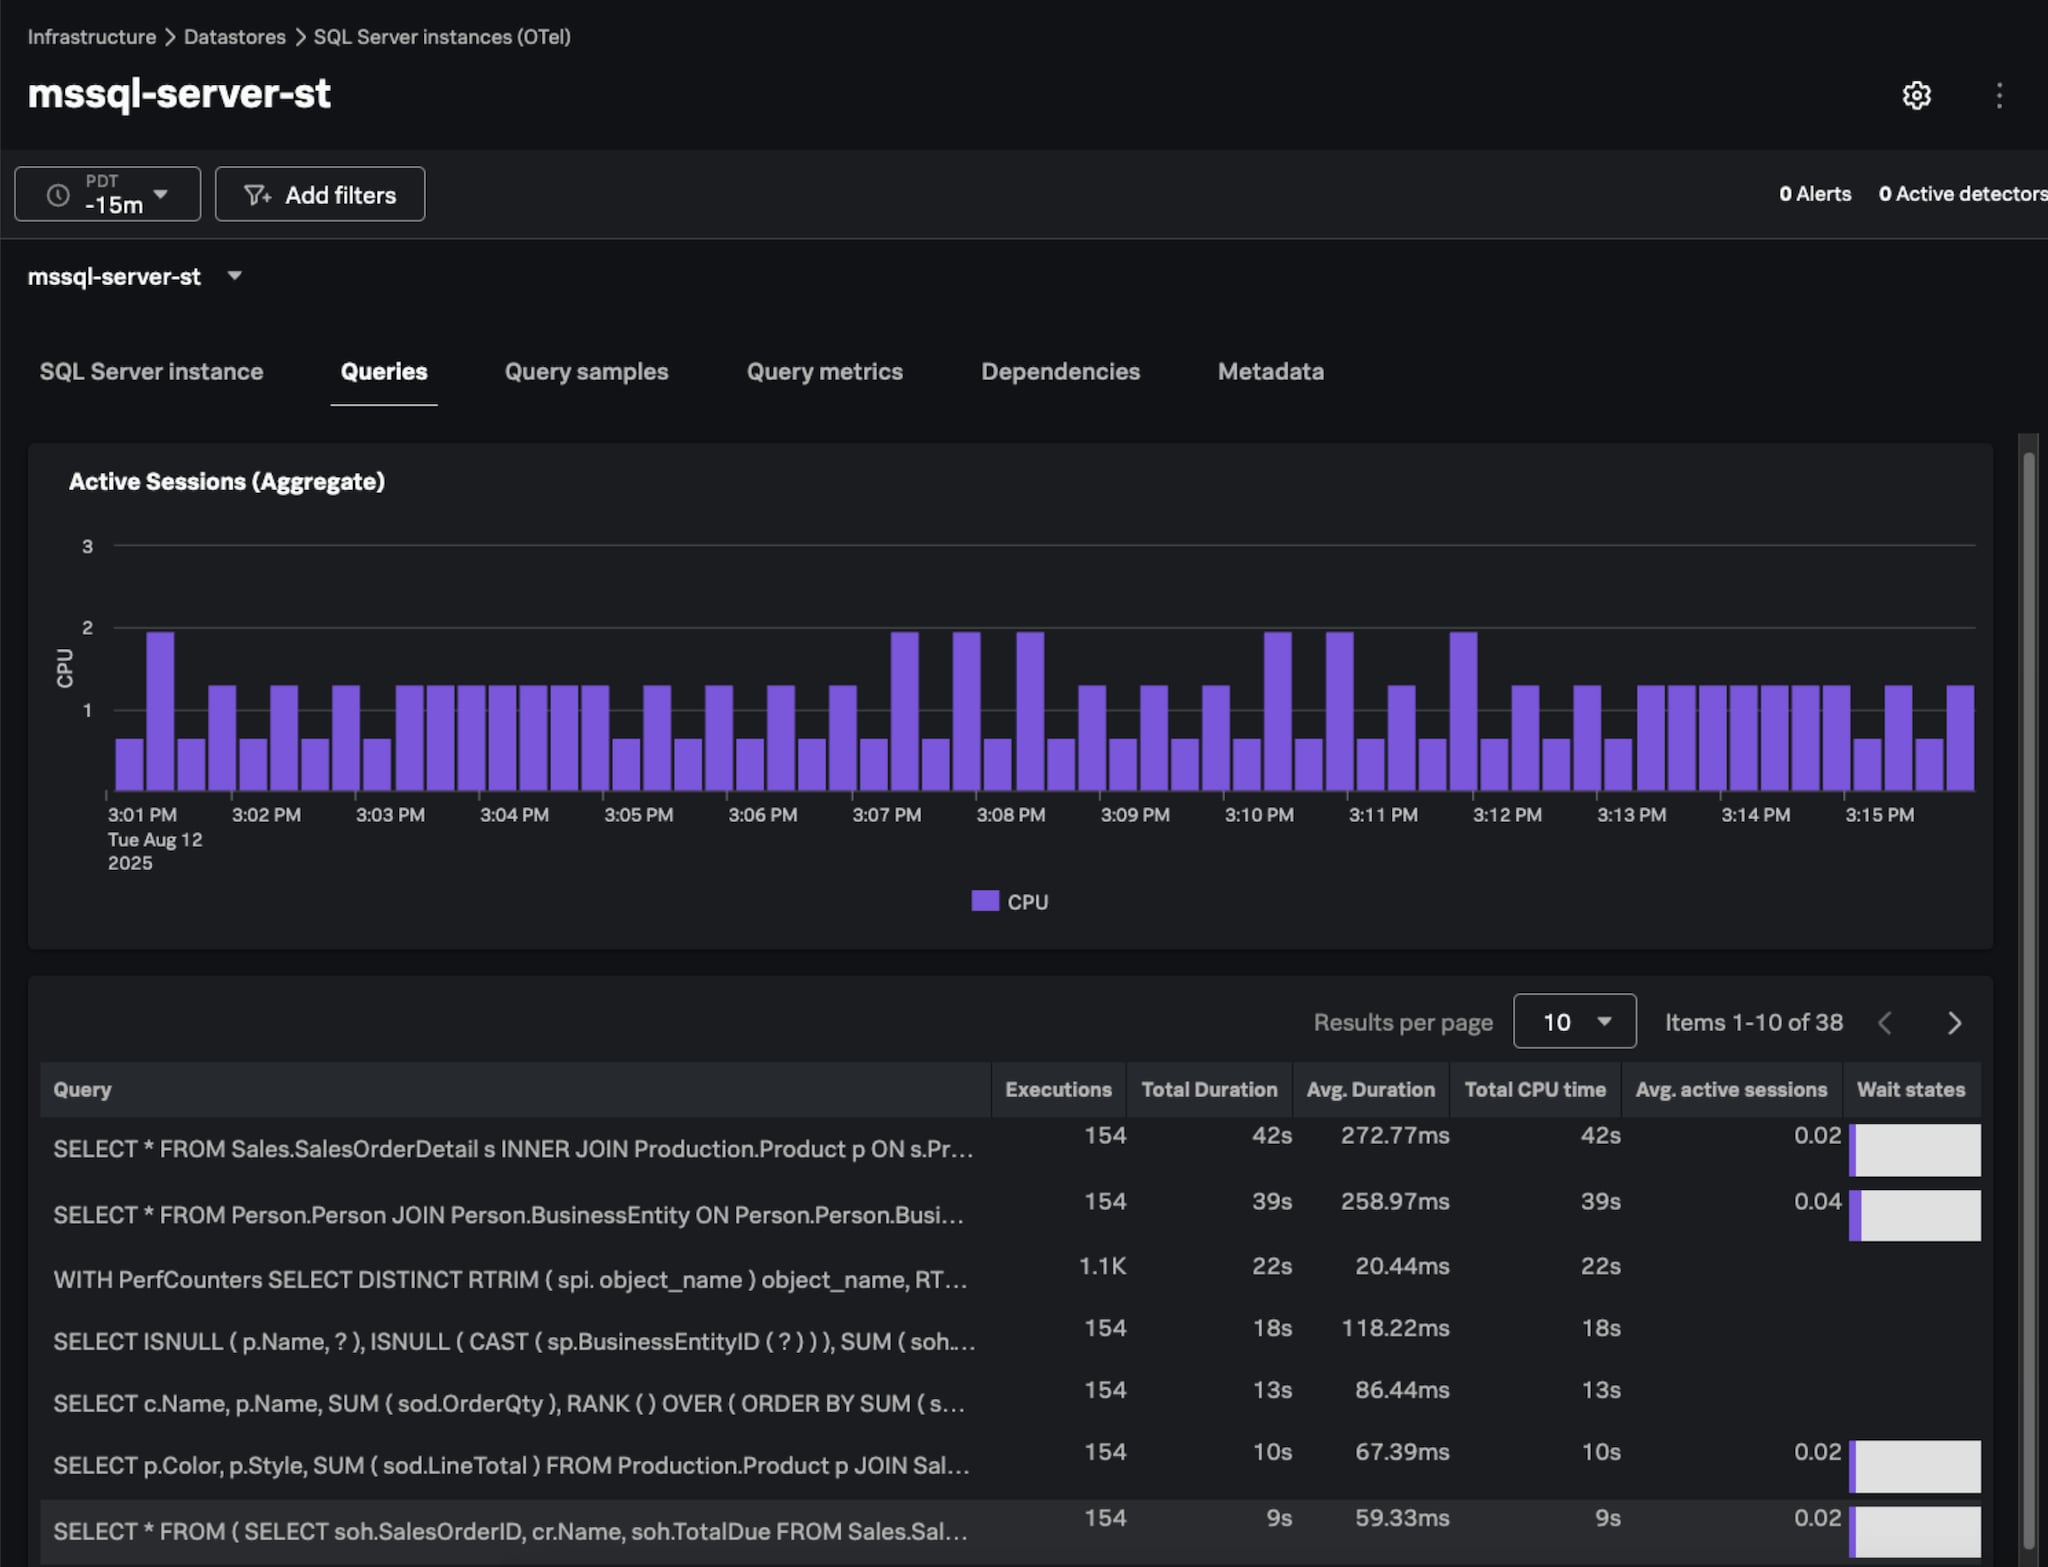Switch to the Query metrics tab
Image resolution: width=2048 pixels, height=1567 pixels.
(824, 372)
